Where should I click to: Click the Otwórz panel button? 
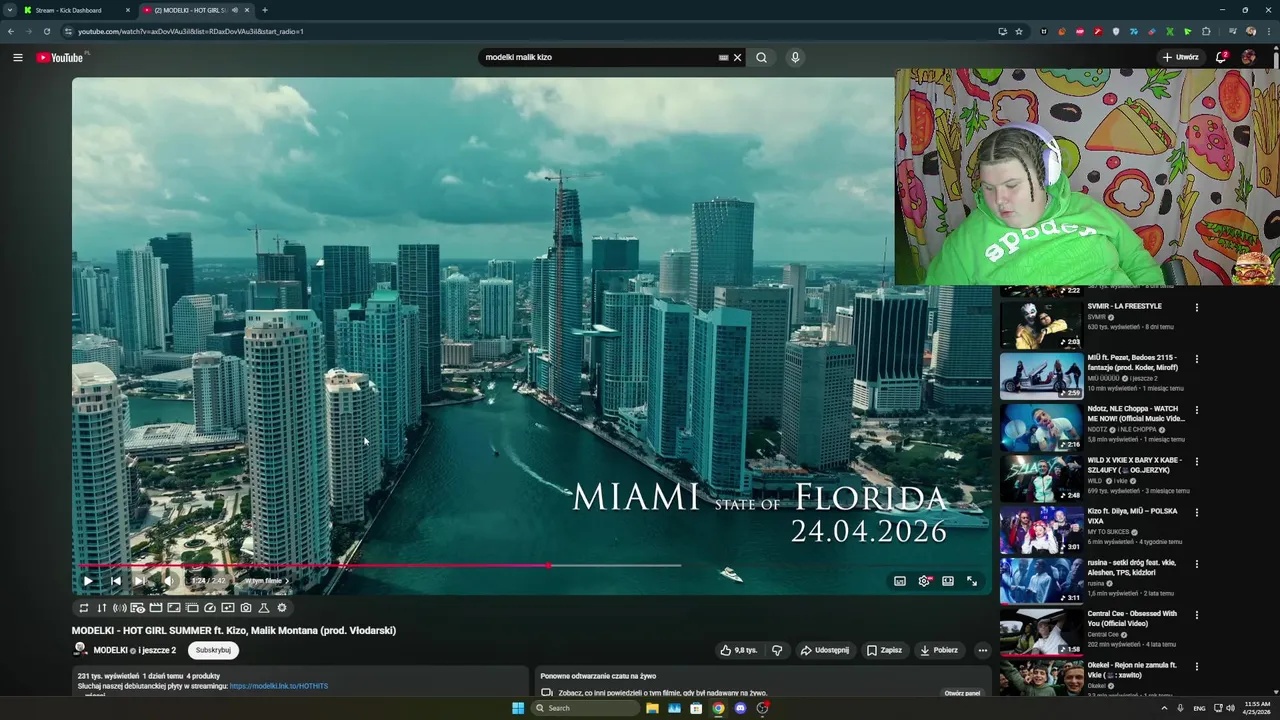click(962, 693)
